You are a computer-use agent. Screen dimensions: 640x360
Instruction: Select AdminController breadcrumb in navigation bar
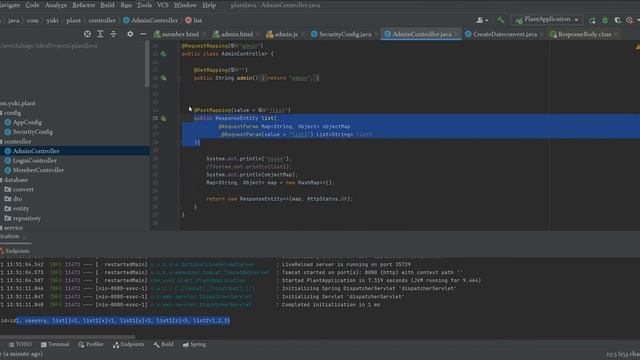(x=150, y=20)
